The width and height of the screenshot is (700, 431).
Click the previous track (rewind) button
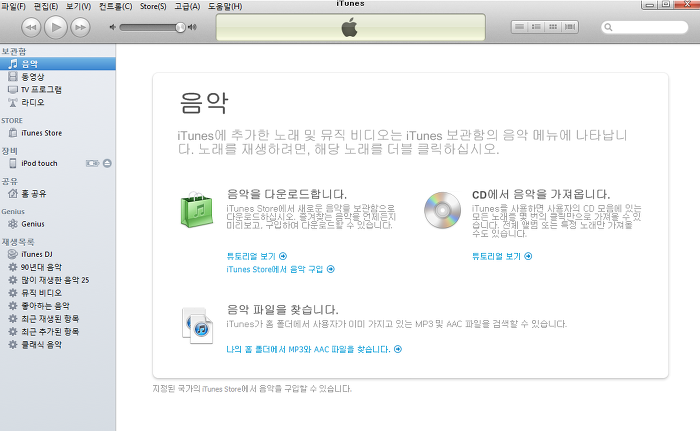coord(31,27)
